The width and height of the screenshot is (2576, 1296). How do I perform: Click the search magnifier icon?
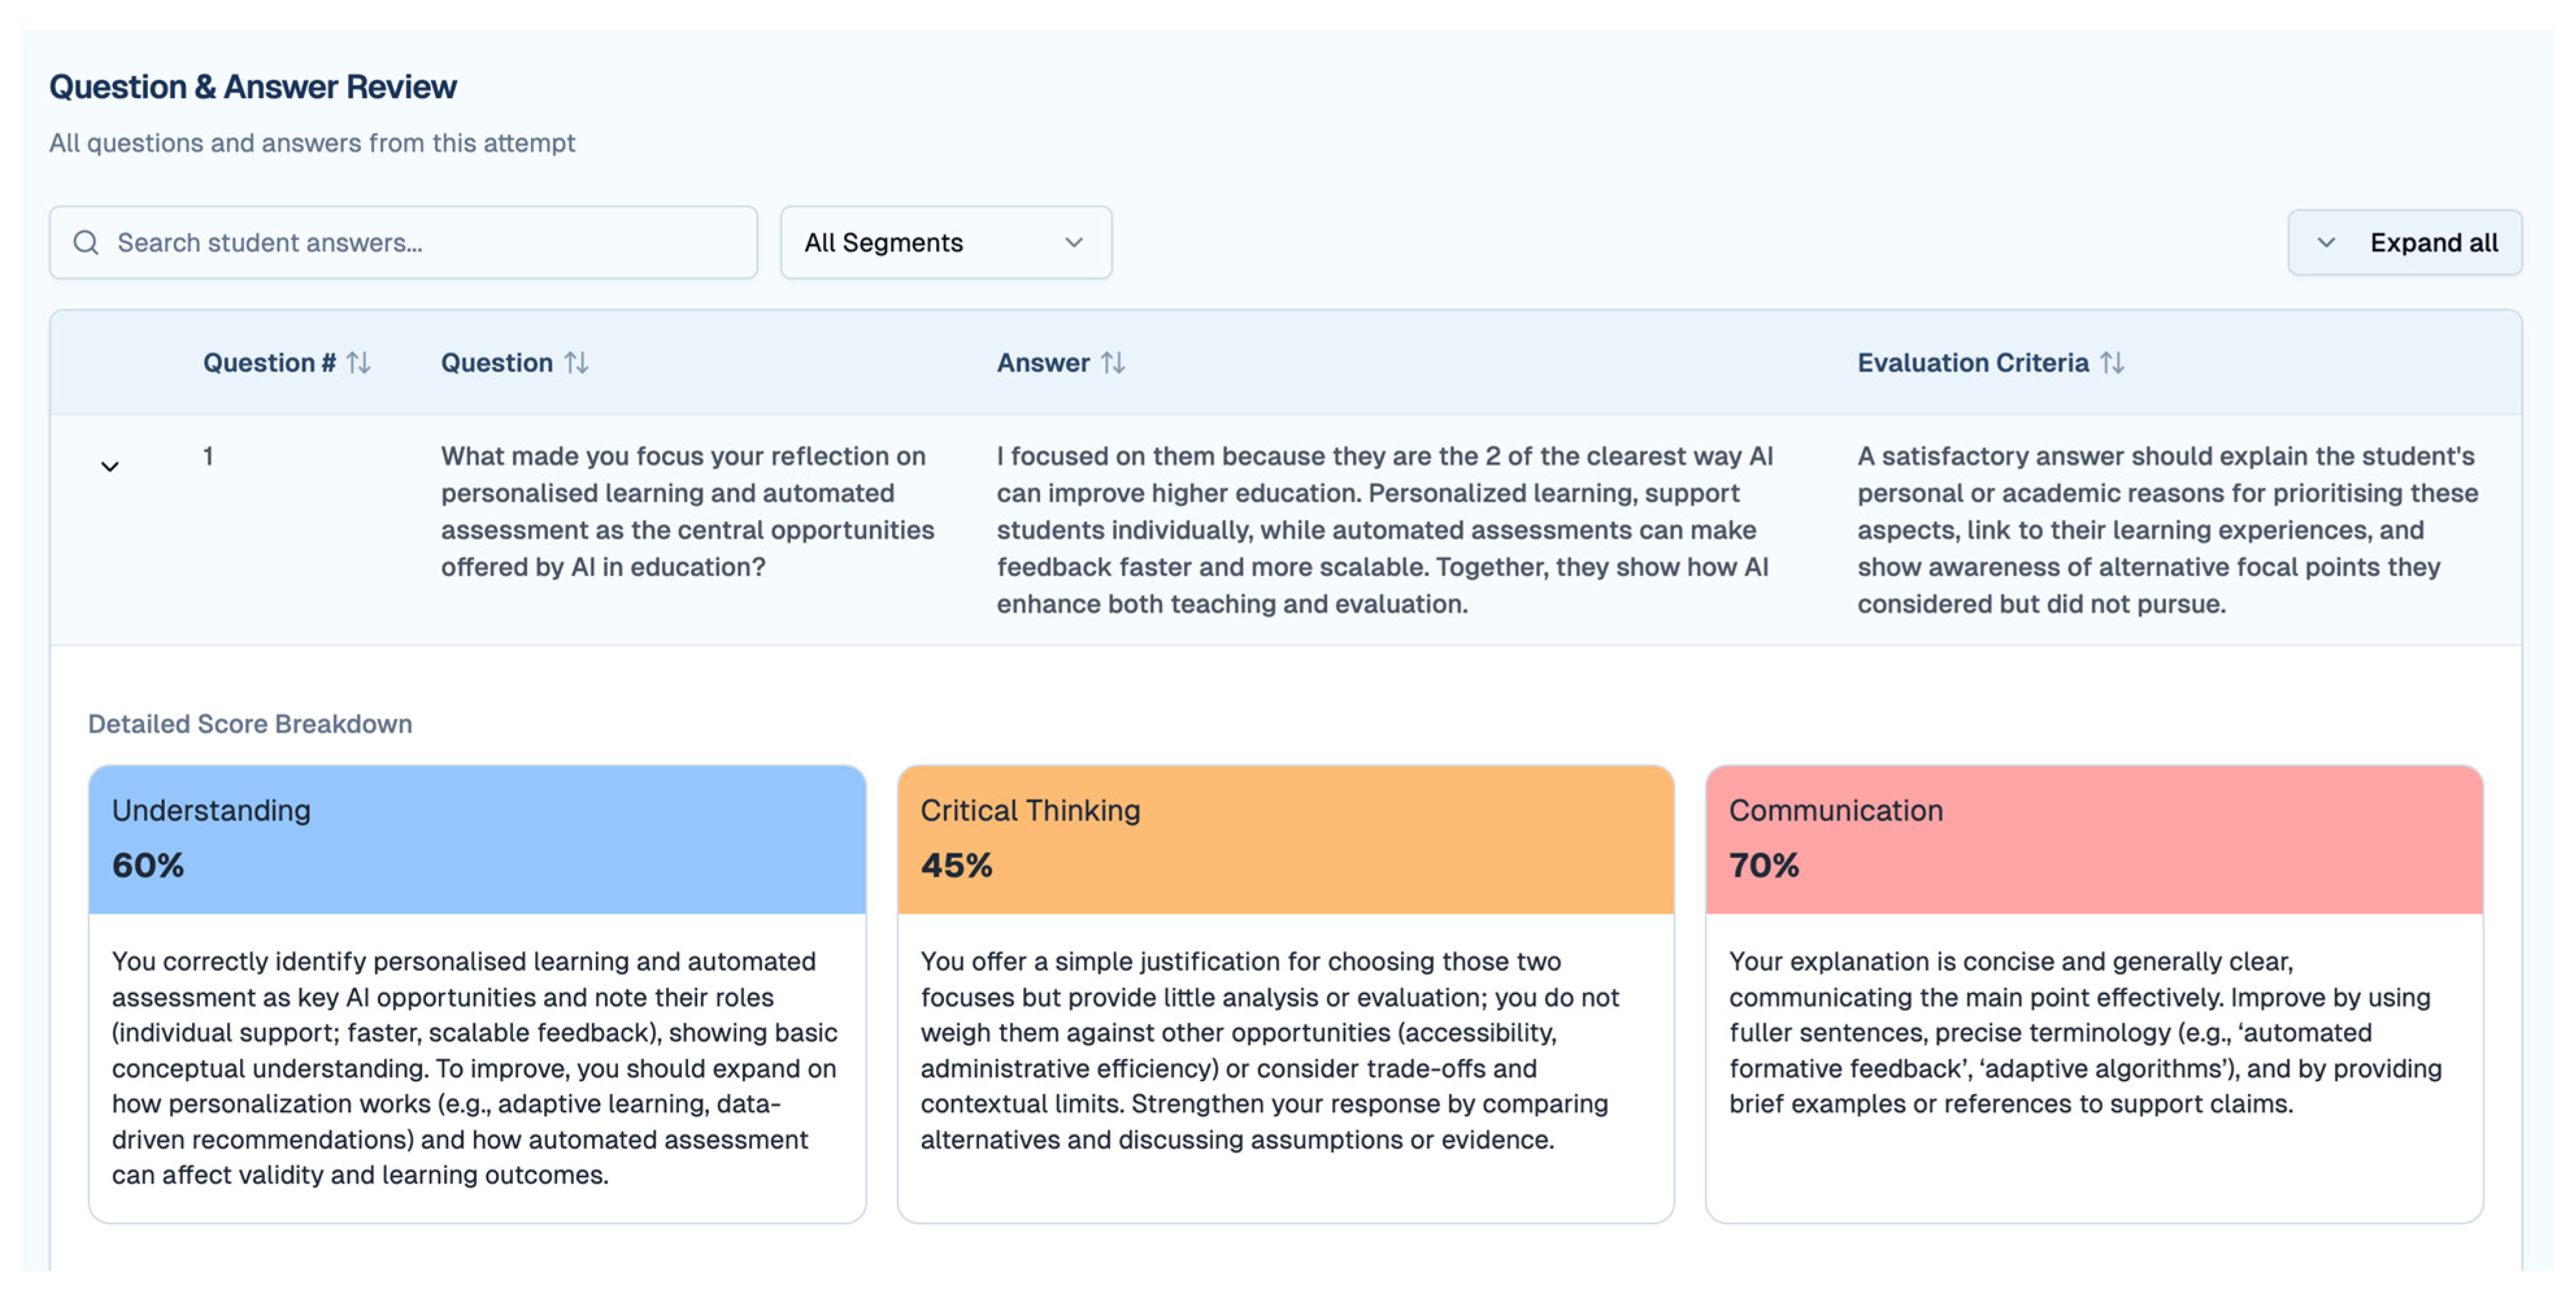[86, 242]
